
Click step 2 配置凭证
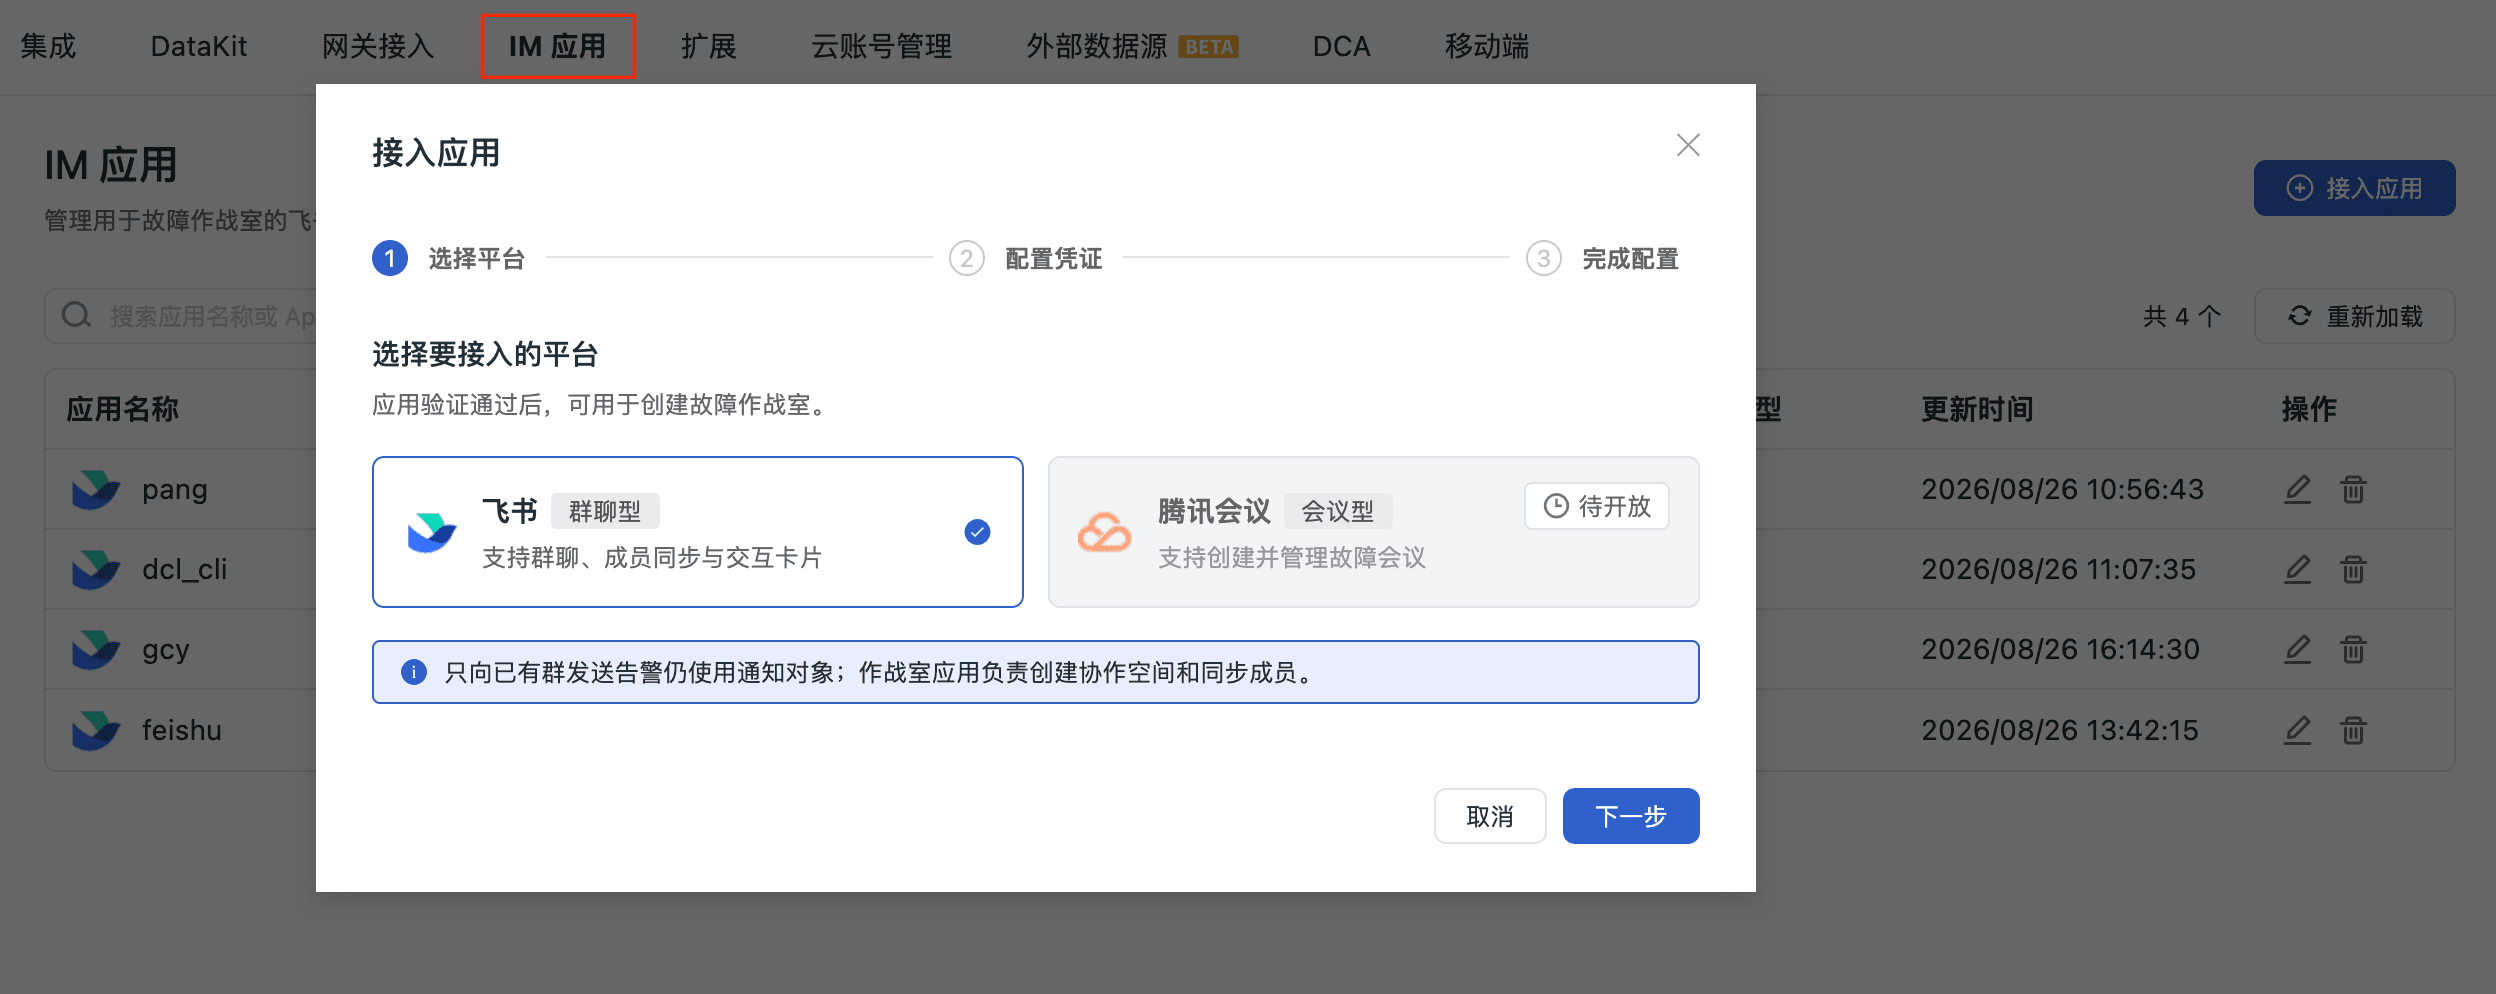[1026, 258]
